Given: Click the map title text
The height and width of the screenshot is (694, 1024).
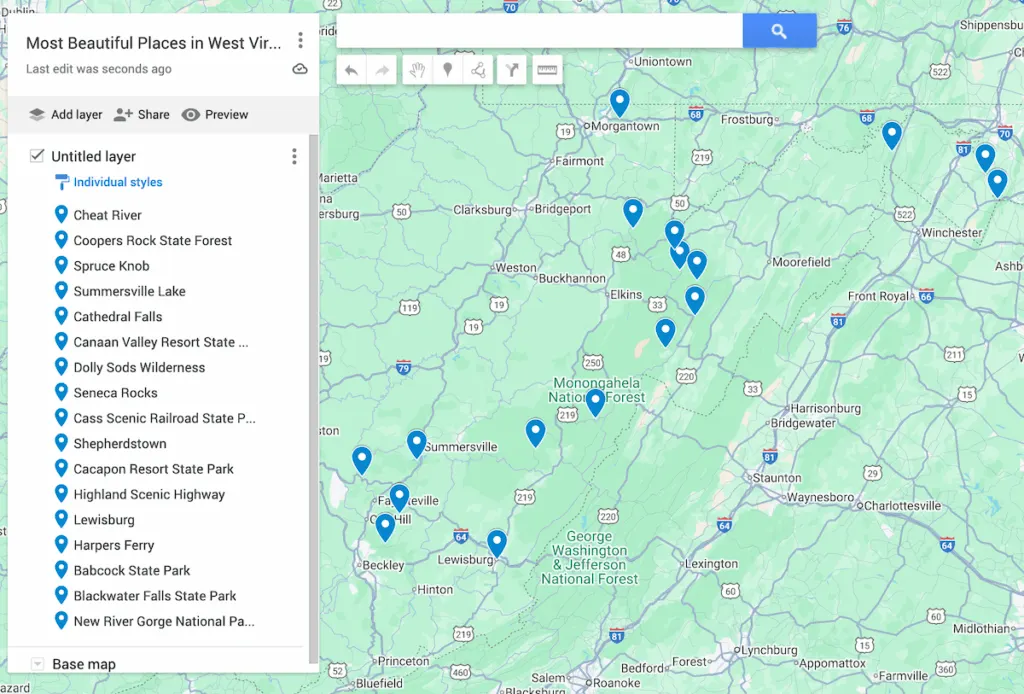Looking at the screenshot, I should [153, 43].
